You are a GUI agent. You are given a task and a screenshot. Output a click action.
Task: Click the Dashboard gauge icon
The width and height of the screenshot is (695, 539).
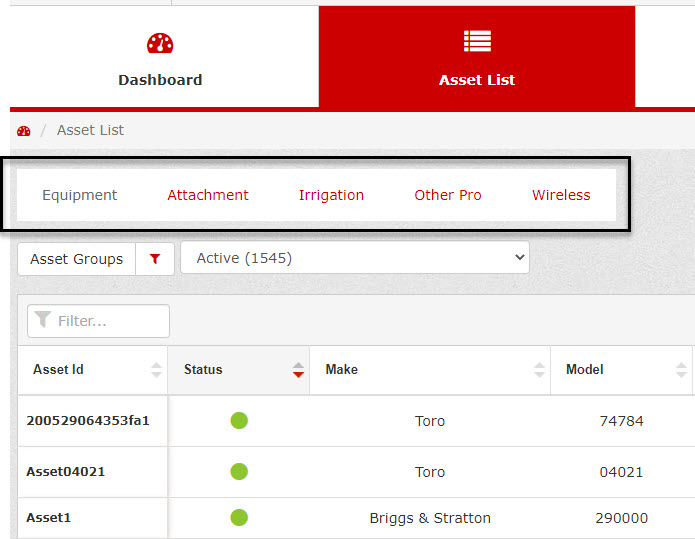pos(160,43)
